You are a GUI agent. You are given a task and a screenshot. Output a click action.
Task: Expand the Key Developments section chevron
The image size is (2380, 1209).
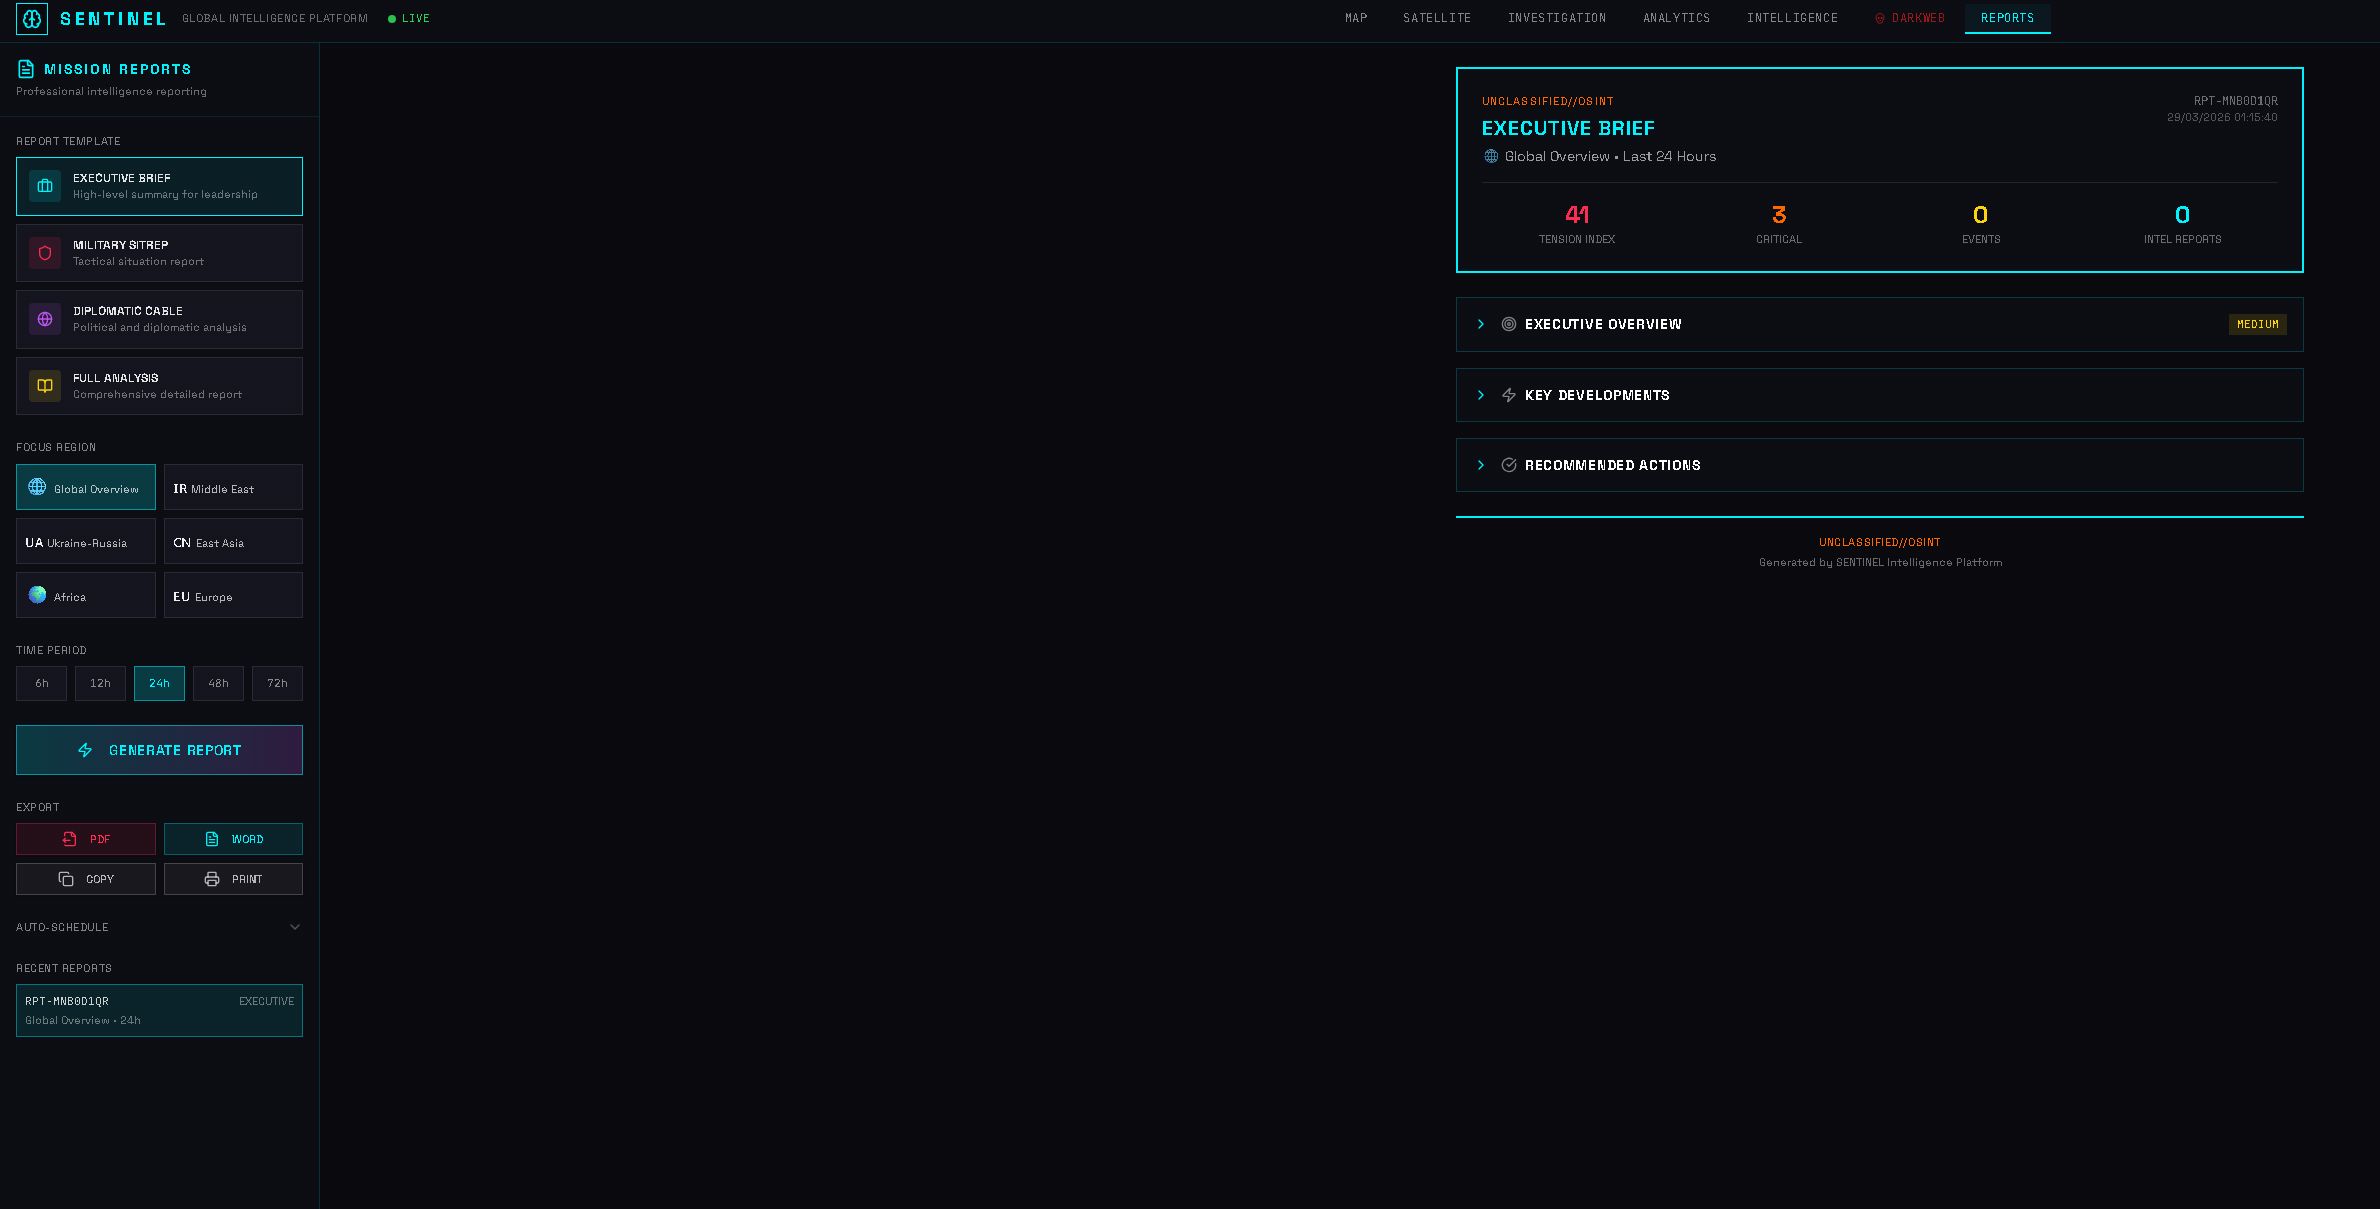click(x=1481, y=395)
